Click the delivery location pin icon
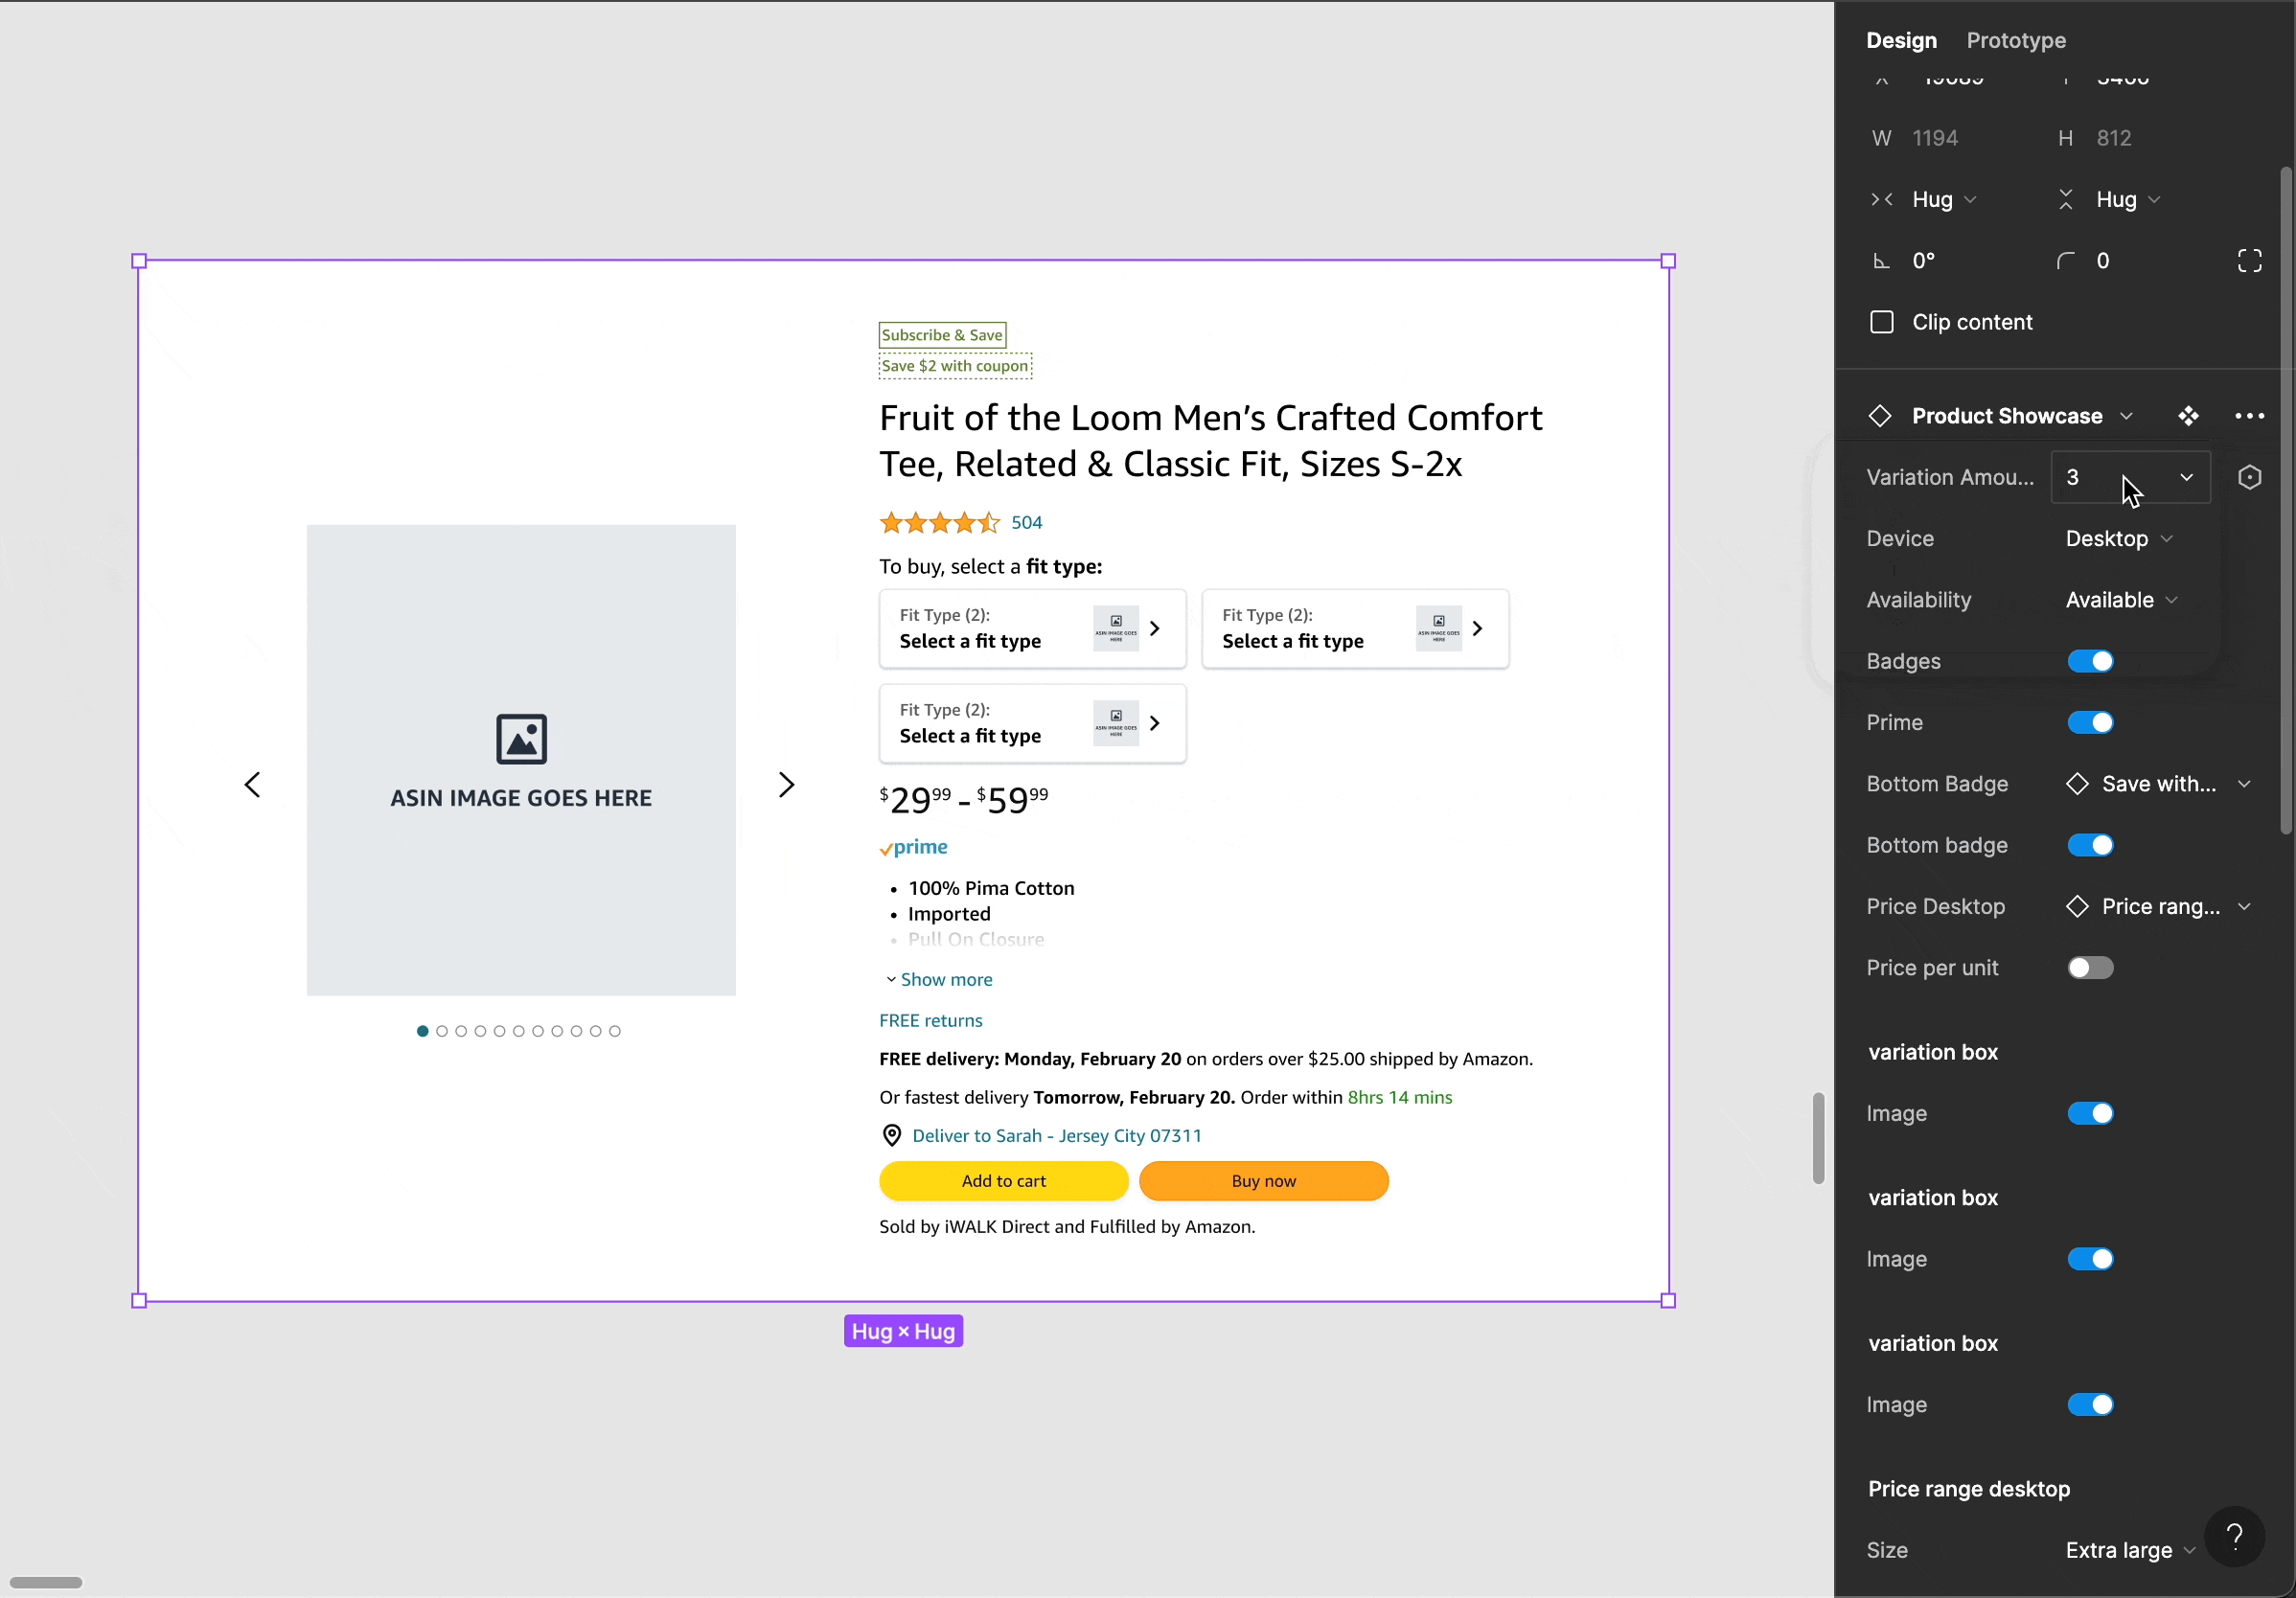The image size is (2296, 1598). click(x=891, y=1136)
